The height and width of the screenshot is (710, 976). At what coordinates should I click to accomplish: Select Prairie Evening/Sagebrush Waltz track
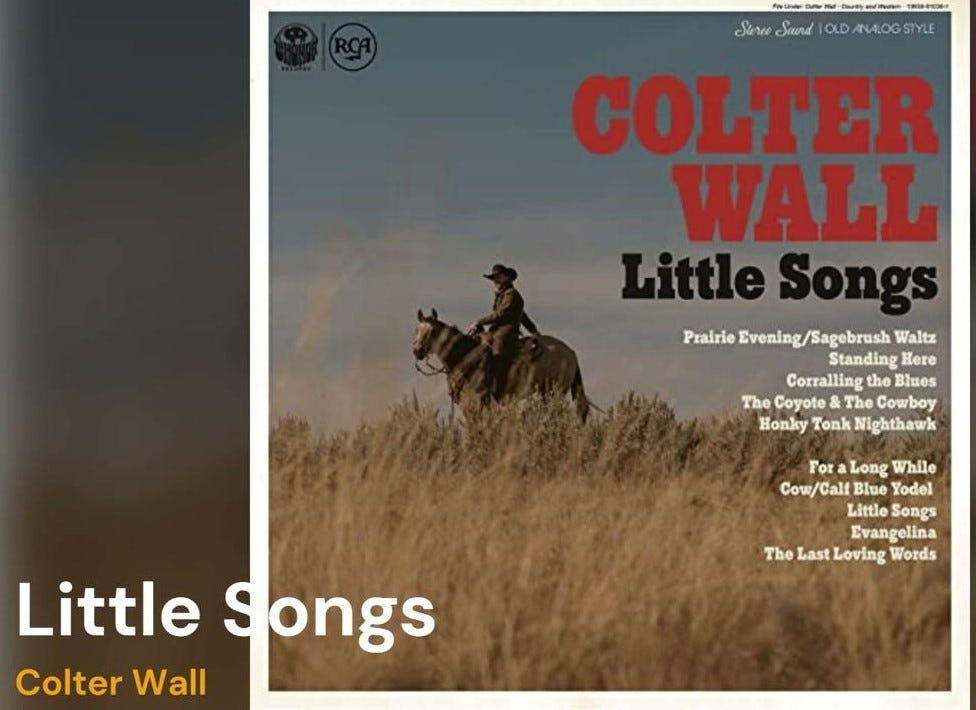coord(809,337)
